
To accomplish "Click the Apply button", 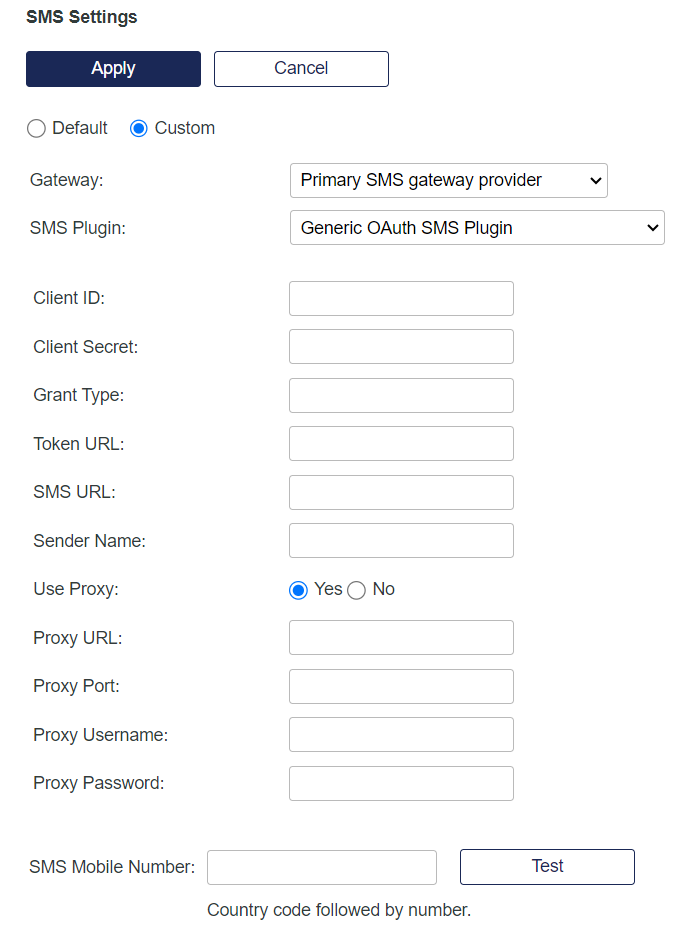I will pyautogui.click(x=113, y=69).
